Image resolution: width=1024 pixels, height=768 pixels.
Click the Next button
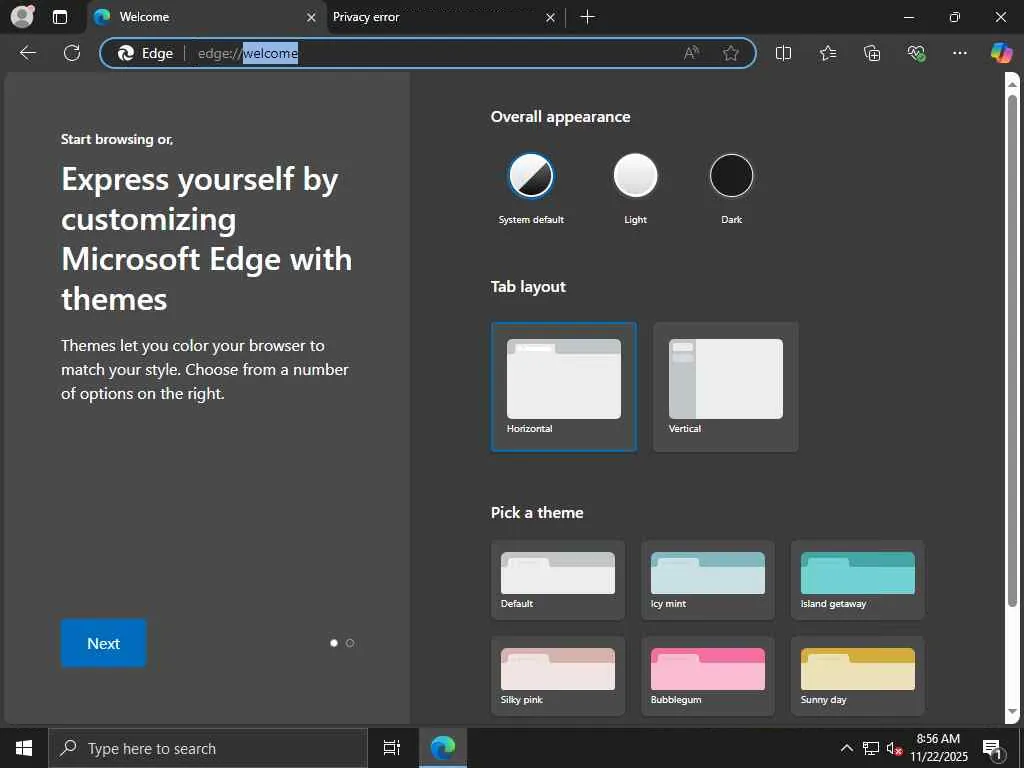coord(103,643)
